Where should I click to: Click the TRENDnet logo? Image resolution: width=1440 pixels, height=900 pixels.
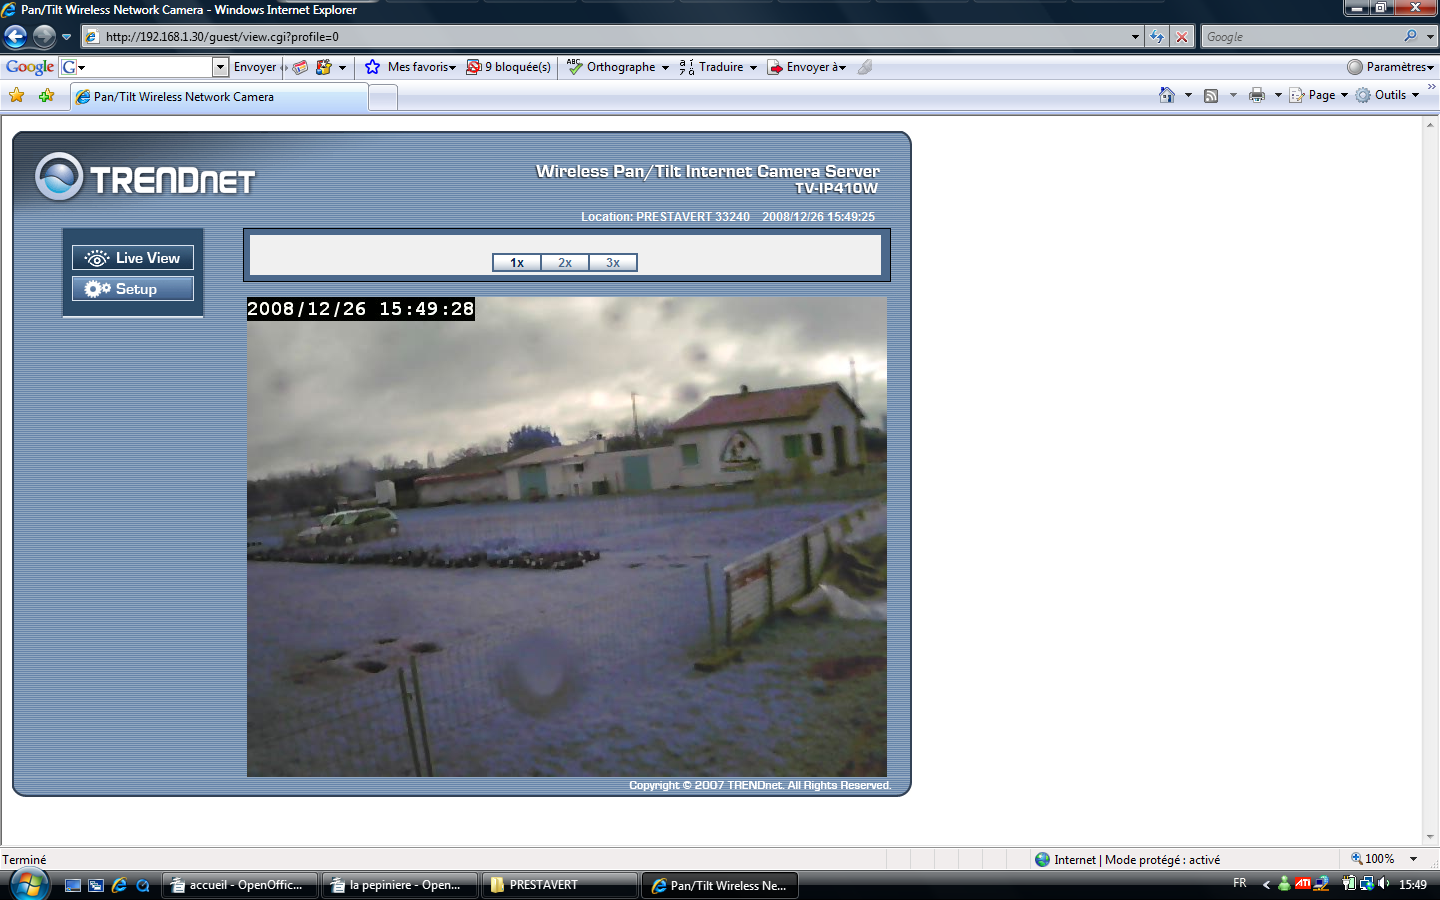pos(145,178)
